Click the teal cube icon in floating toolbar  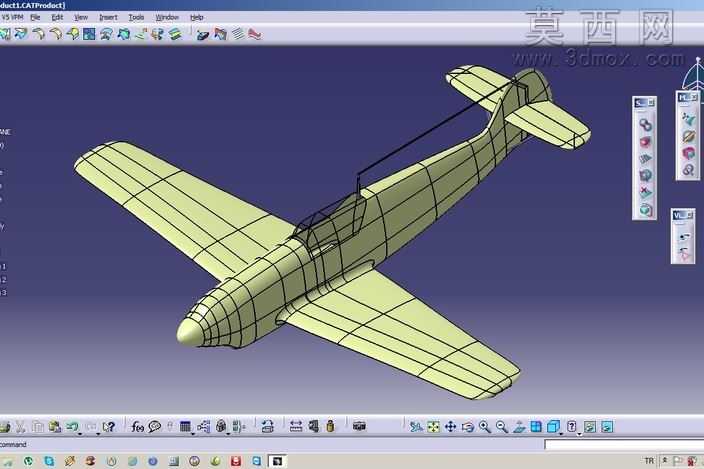click(x=645, y=210)
